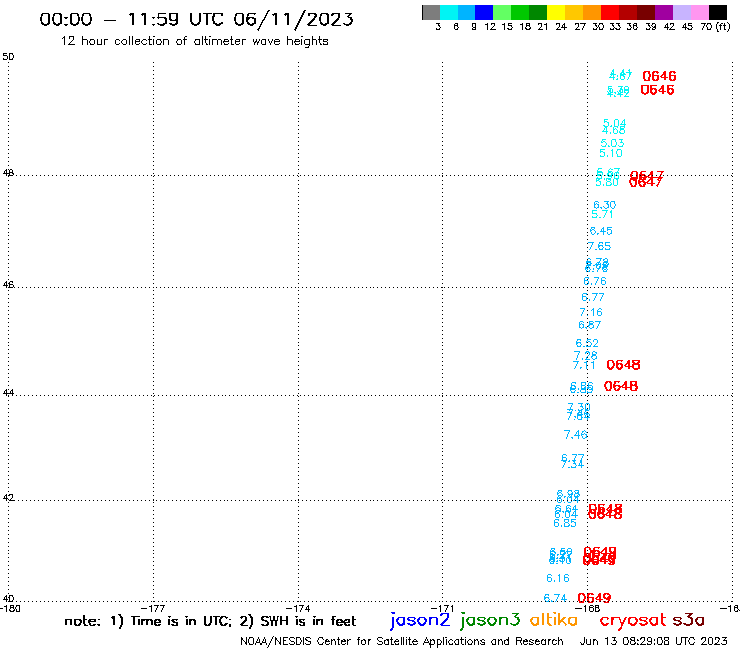Image resolution: width=740 pixels, height=650 pixels.
Task: Click the longitude axis label -168
Action: click(x=589, y=608)
